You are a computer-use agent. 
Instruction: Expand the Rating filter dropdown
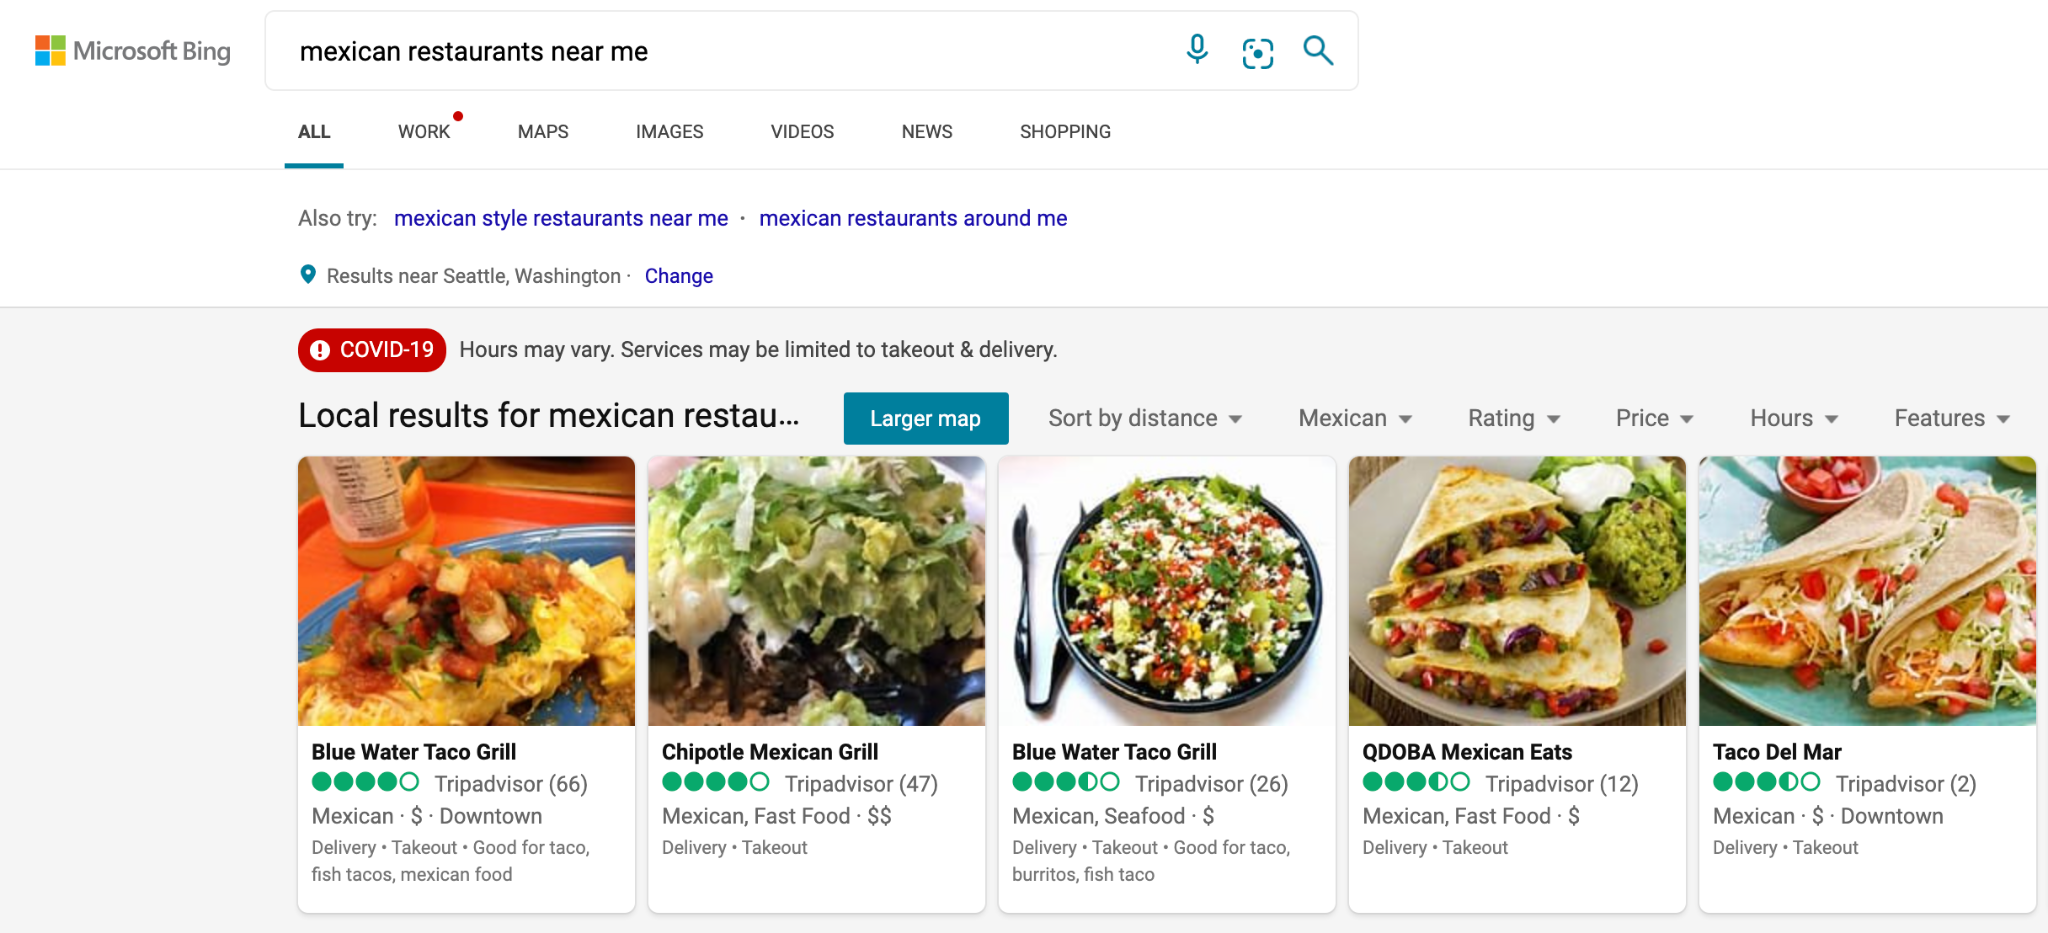click(1514, 418)
